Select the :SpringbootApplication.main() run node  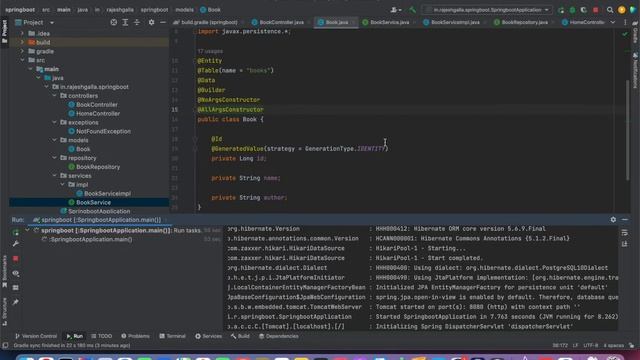(91, 240)
